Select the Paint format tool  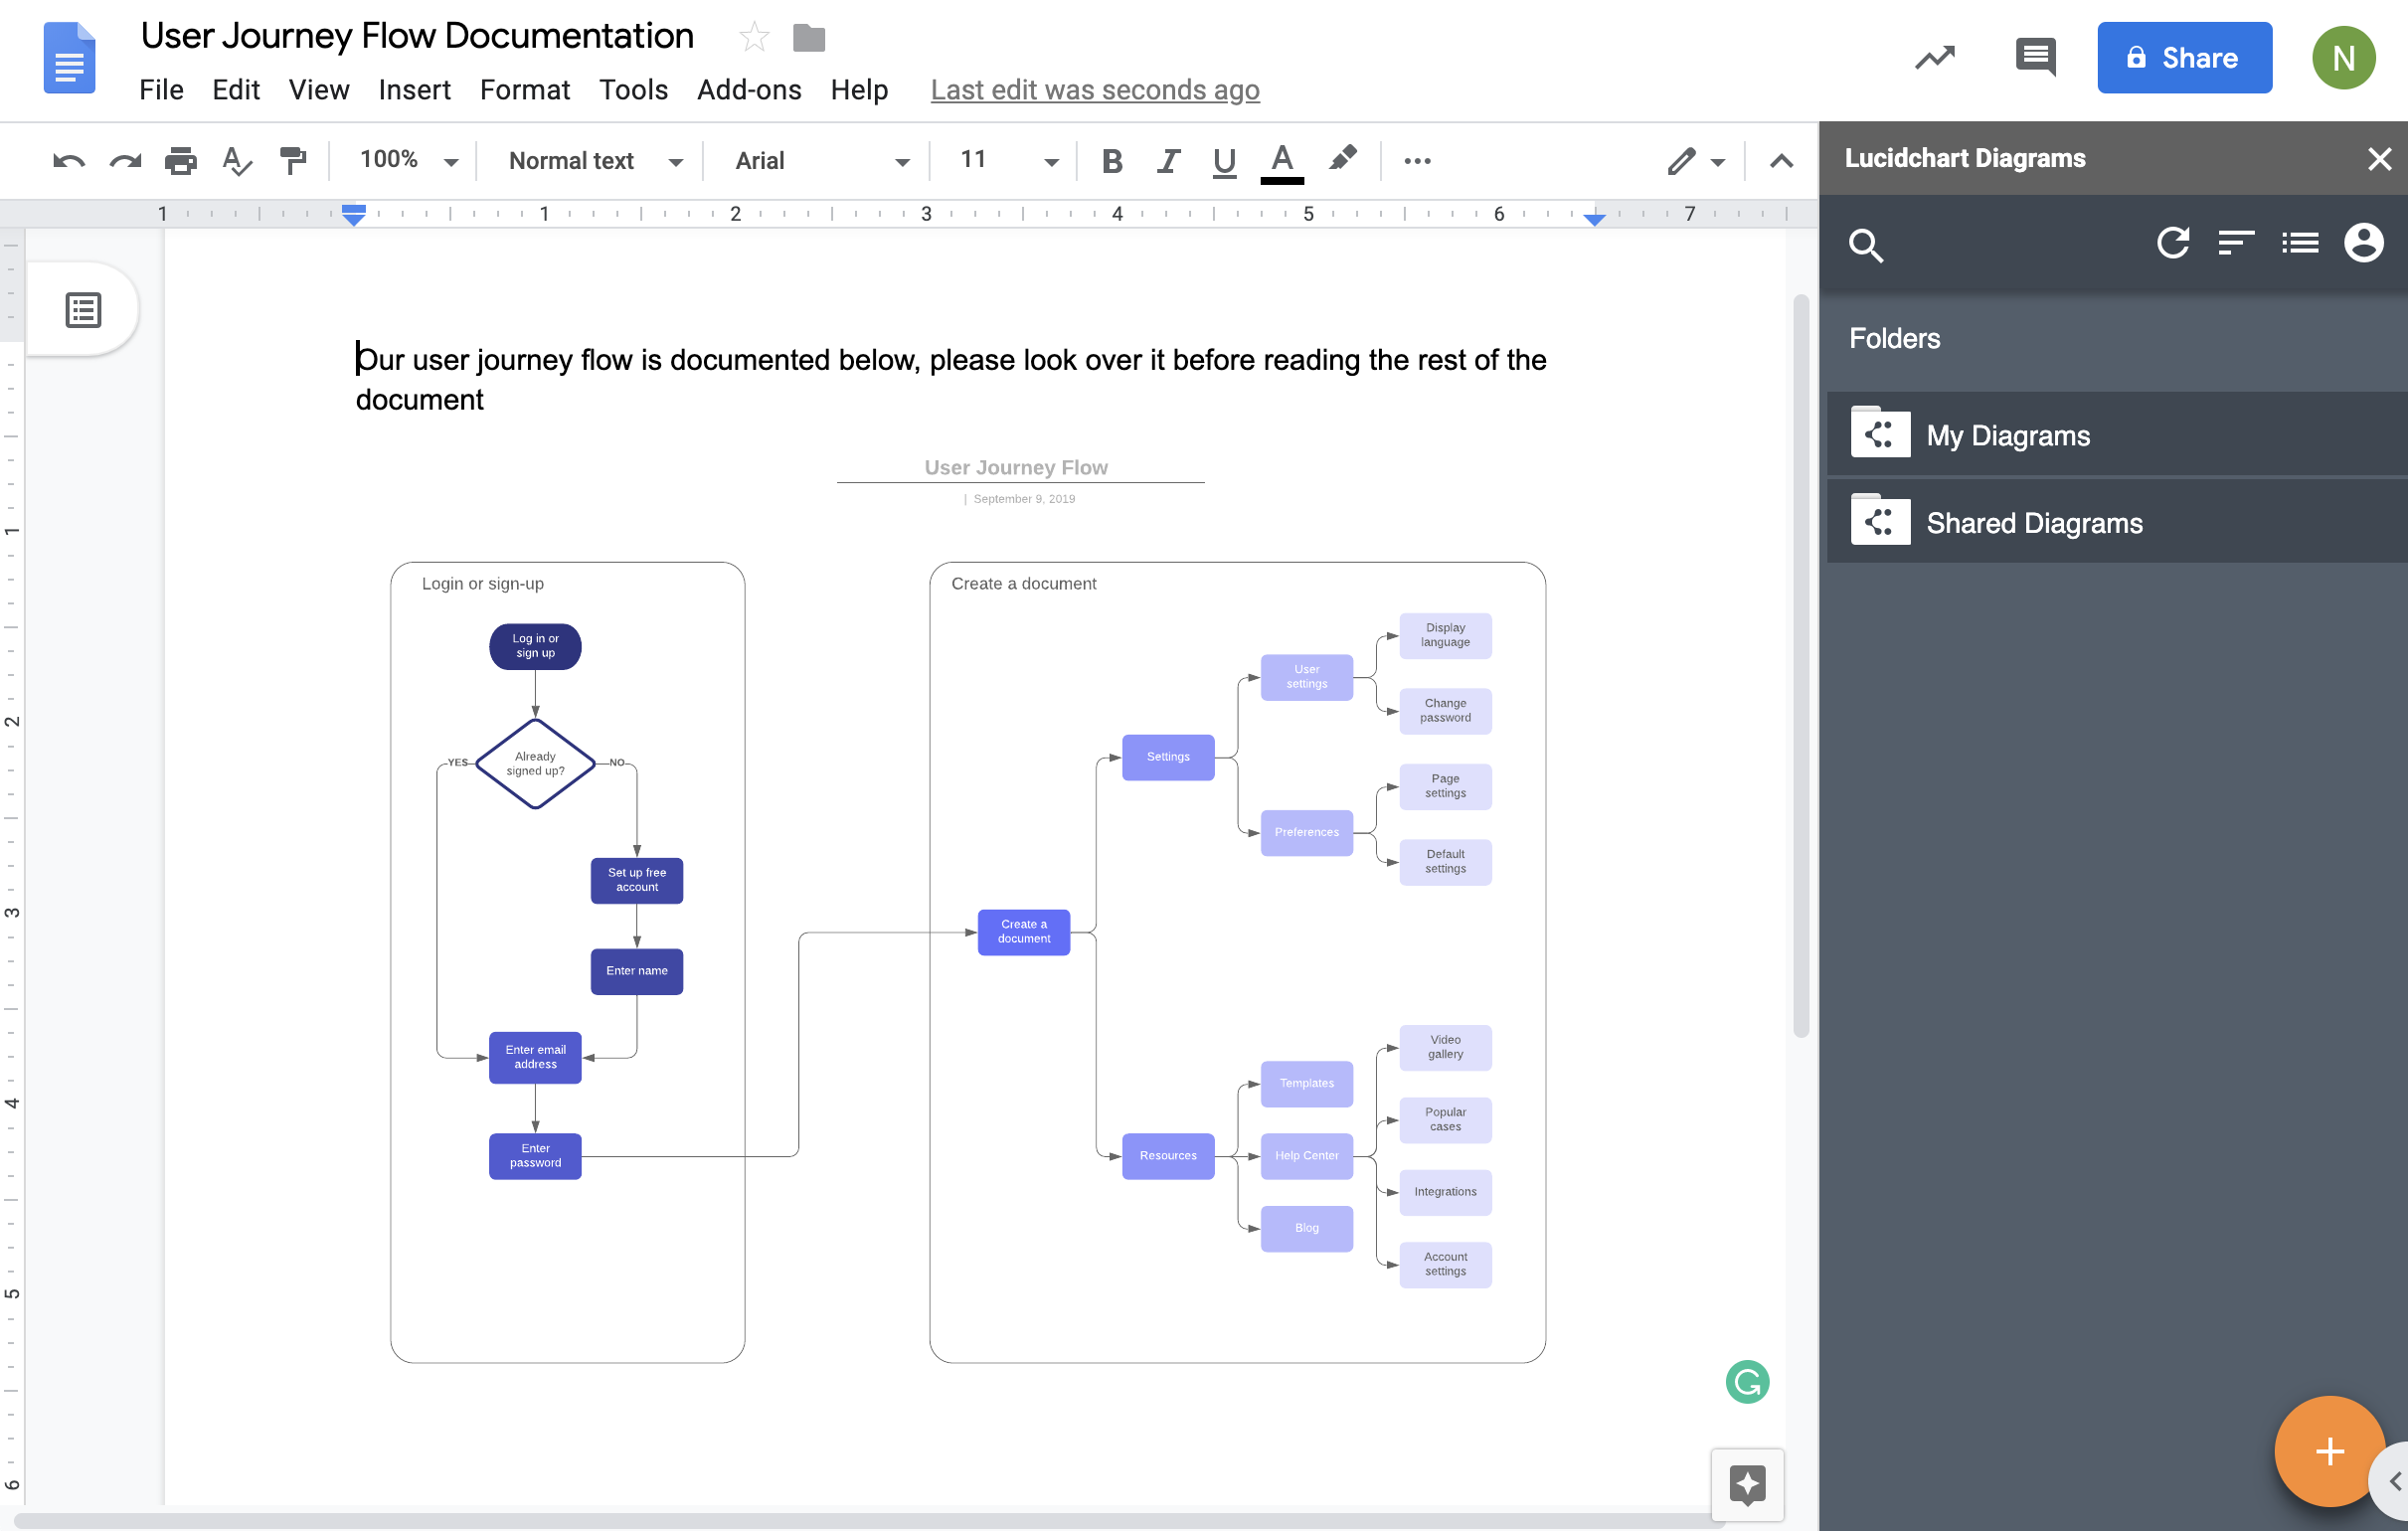(x=293, y=160)
